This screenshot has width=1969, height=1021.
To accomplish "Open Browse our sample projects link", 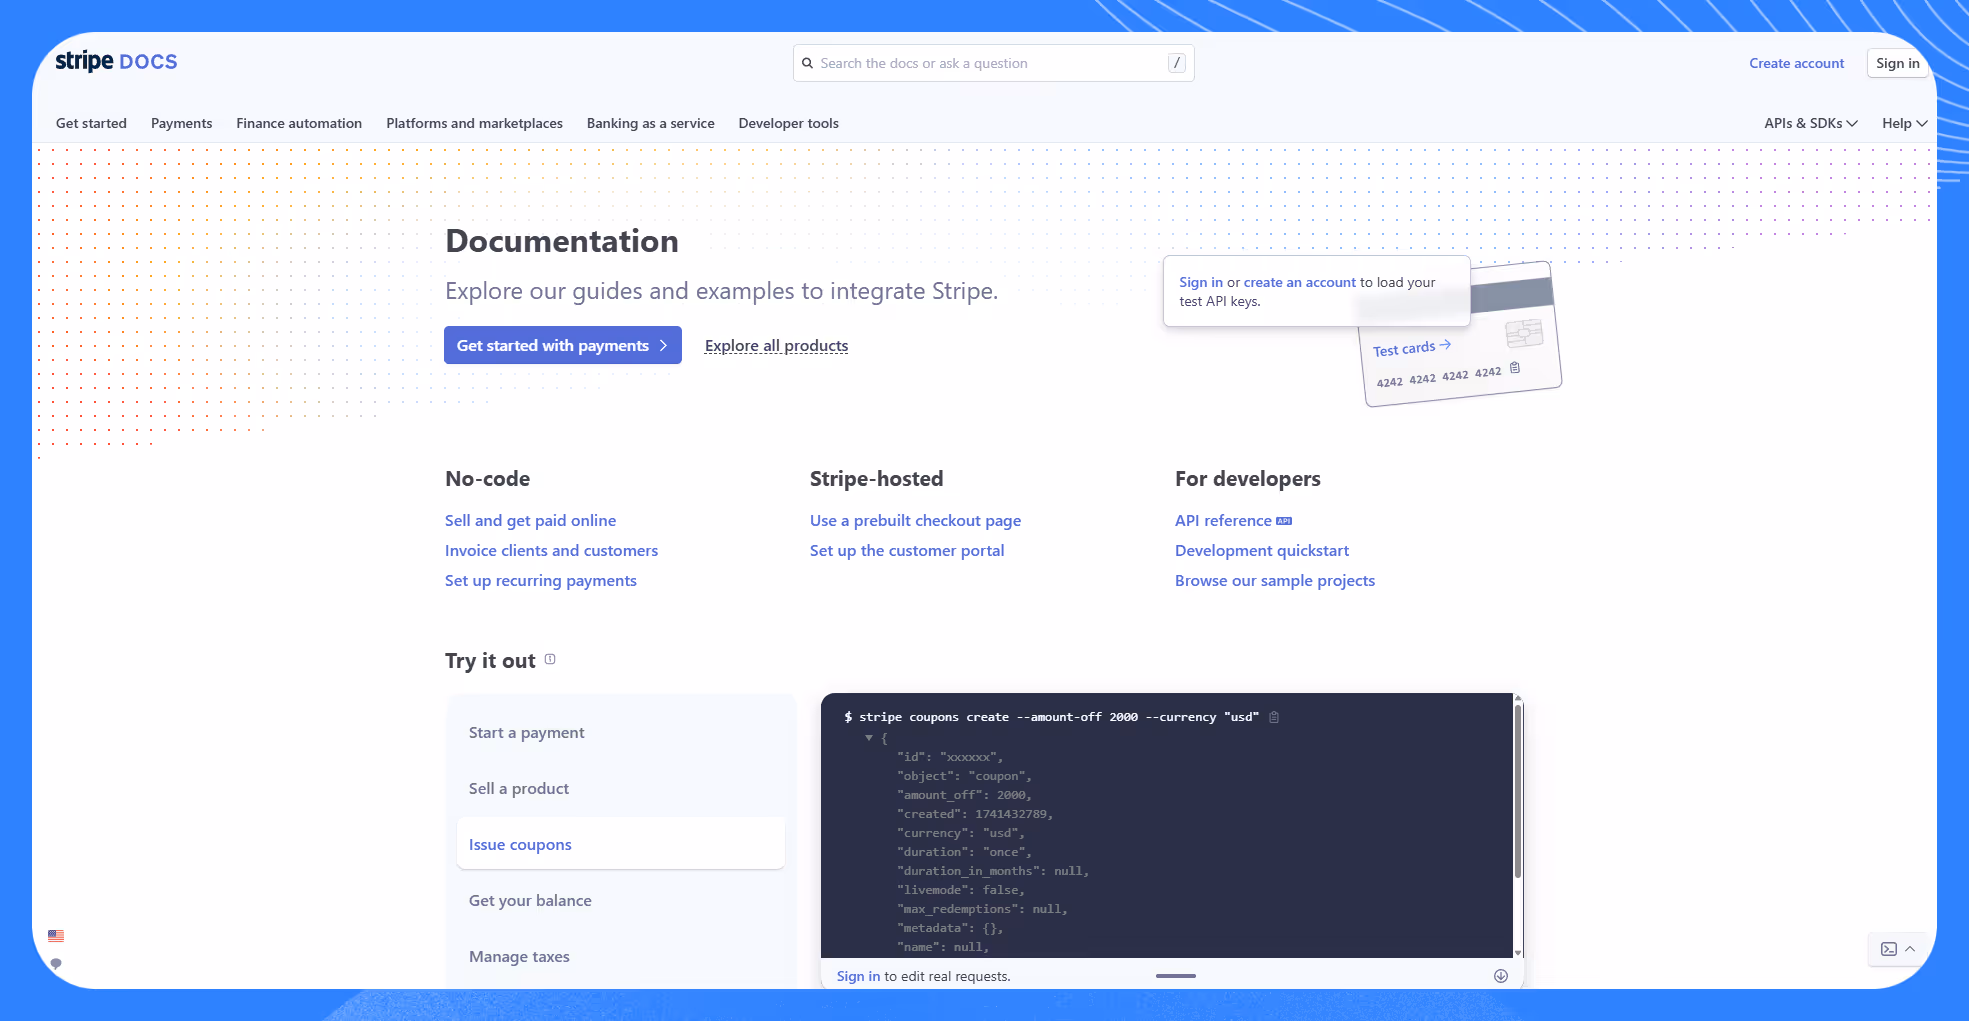I will point(1275,580).
